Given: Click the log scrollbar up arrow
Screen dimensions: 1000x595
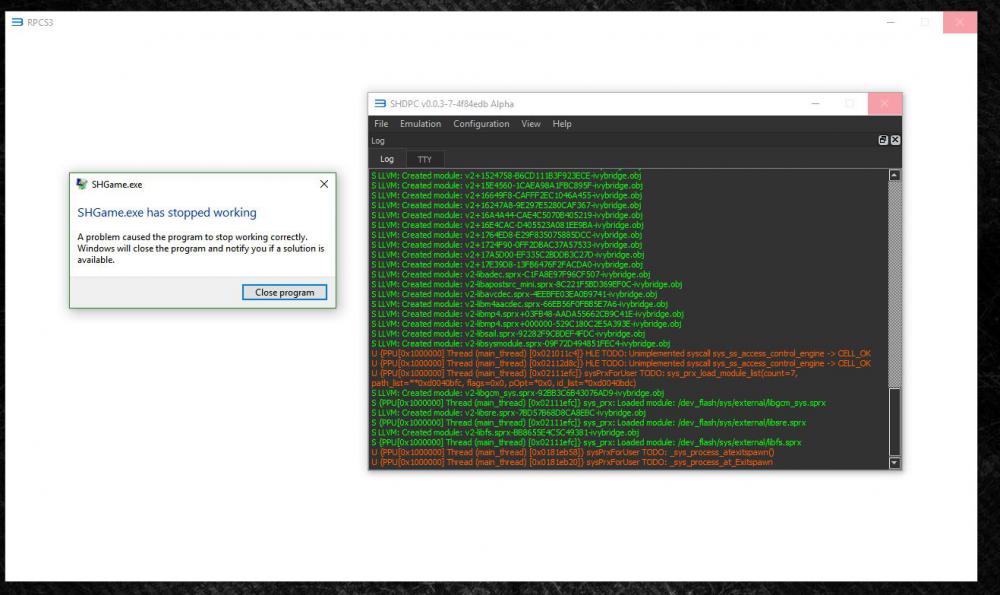Looking at the screenshot, I should 895,175.
